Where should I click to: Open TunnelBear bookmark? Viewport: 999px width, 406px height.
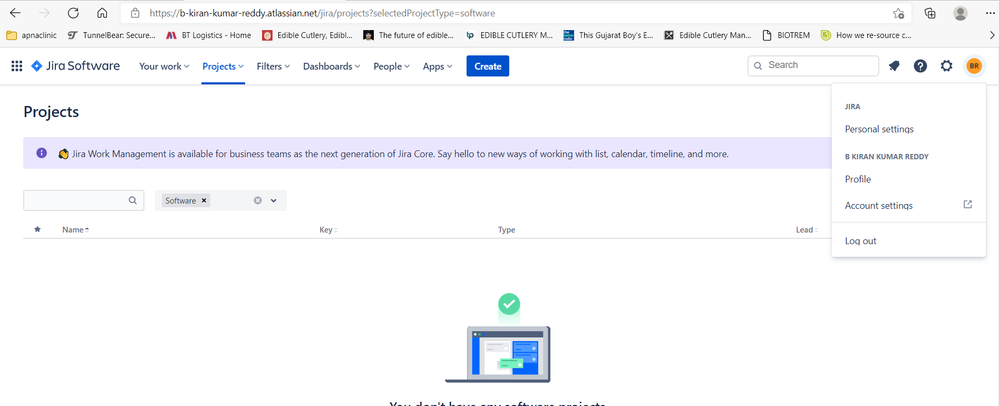111,36
